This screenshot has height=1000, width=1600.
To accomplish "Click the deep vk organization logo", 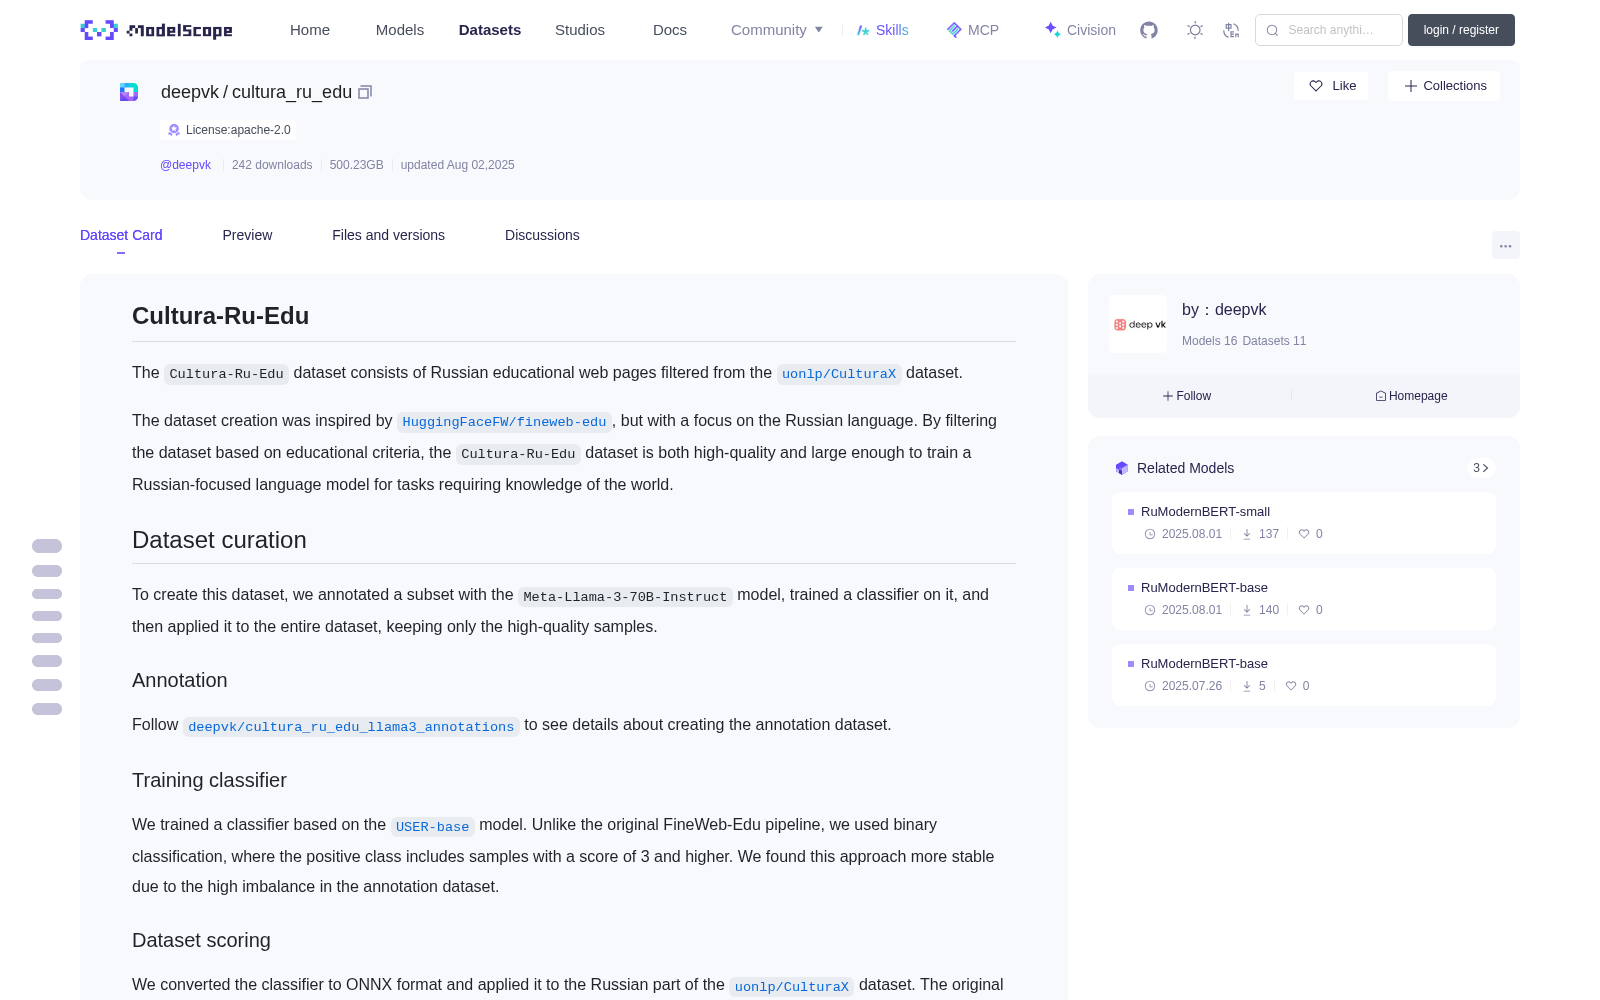I will click(1138, 324).
